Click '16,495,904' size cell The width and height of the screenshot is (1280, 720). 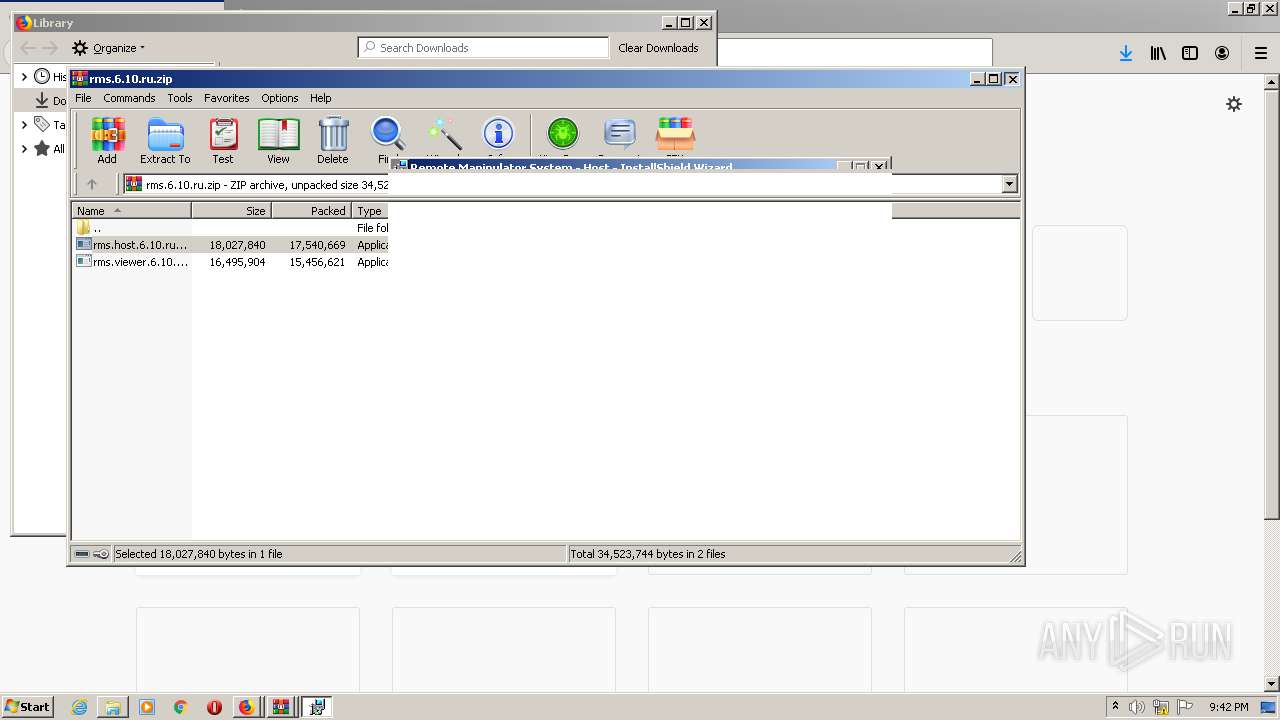point(237,262)
